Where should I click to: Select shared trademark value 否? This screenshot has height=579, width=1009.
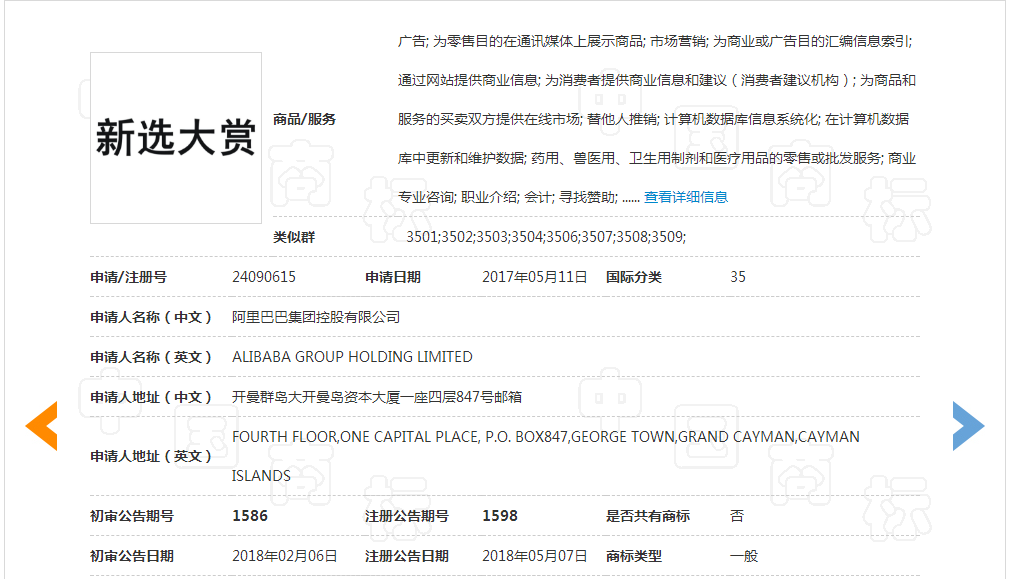click(737, 516)
